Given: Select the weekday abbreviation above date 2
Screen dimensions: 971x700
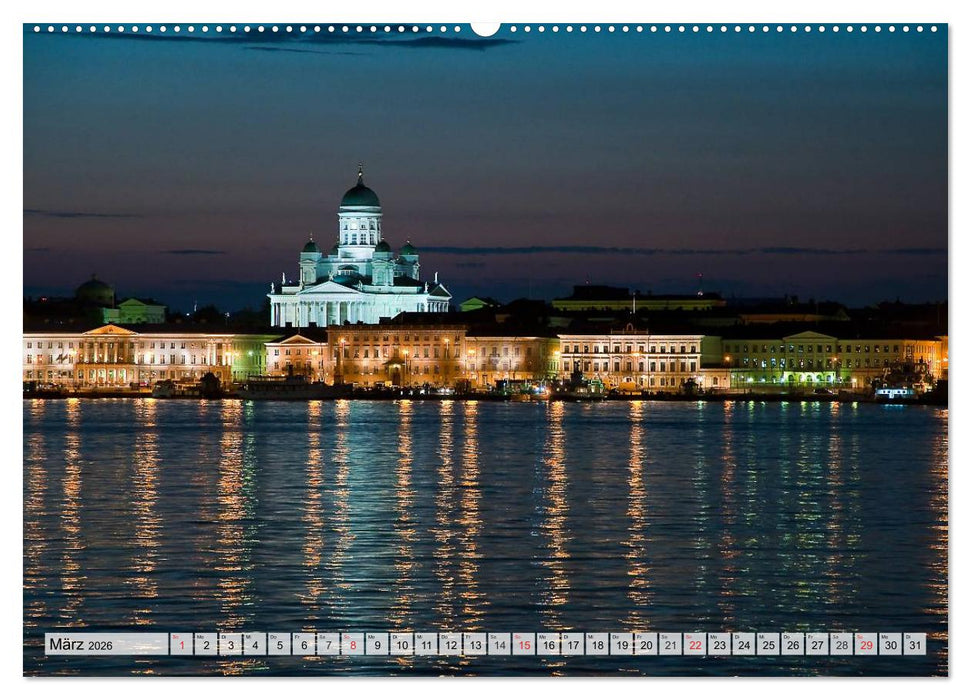Looking at the screenshot, I should click(x=200, y=636).
